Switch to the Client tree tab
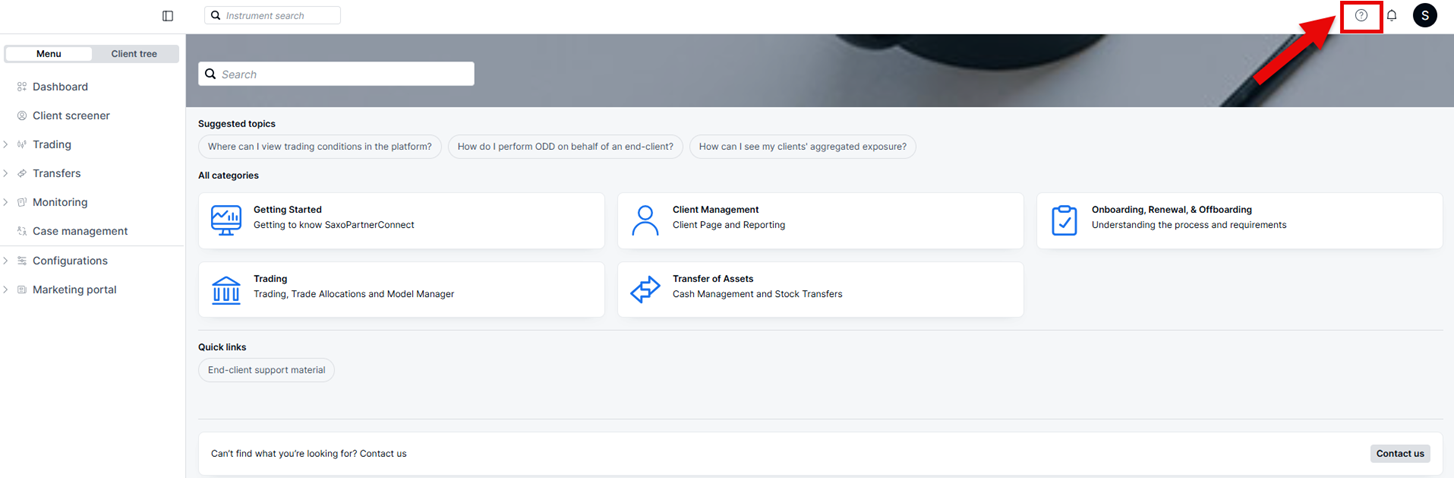The image size is (1454, 478). tap(134, 54)
